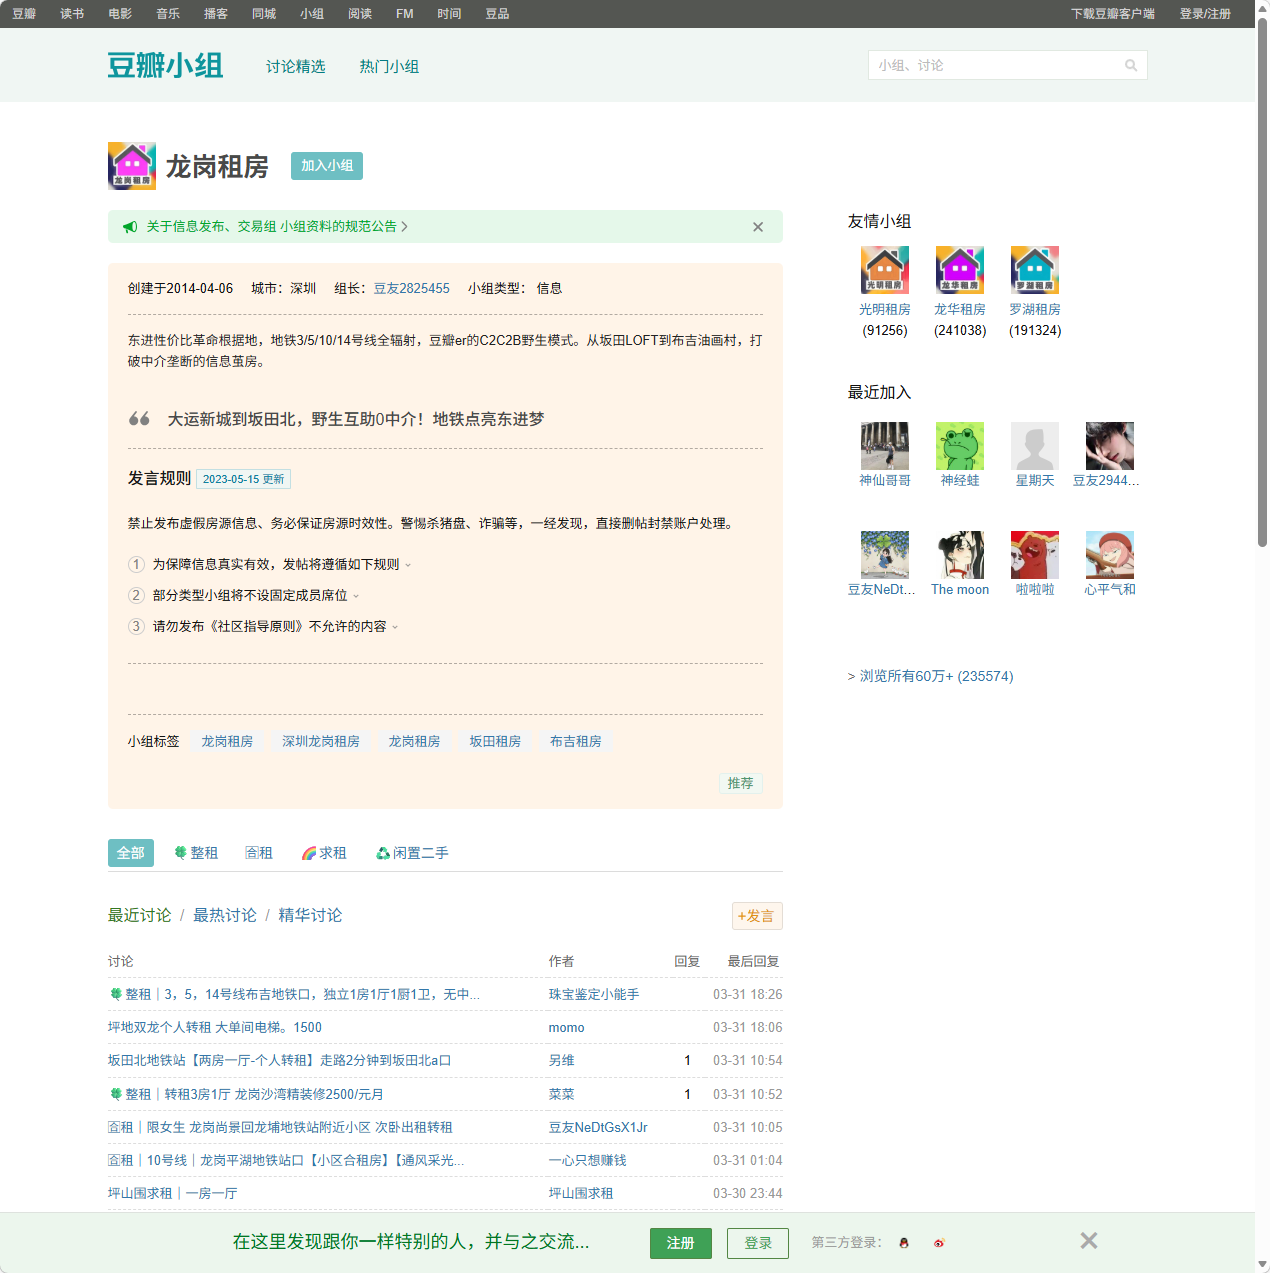
Task: Click the search magnifier icon
Action: pos(1131,64)
